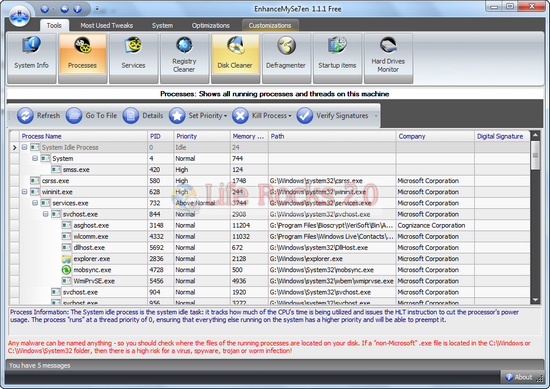The image size is (550, 389).
Task: Open the Services tool
Action: pyautogui.click(x=133, y=58)
